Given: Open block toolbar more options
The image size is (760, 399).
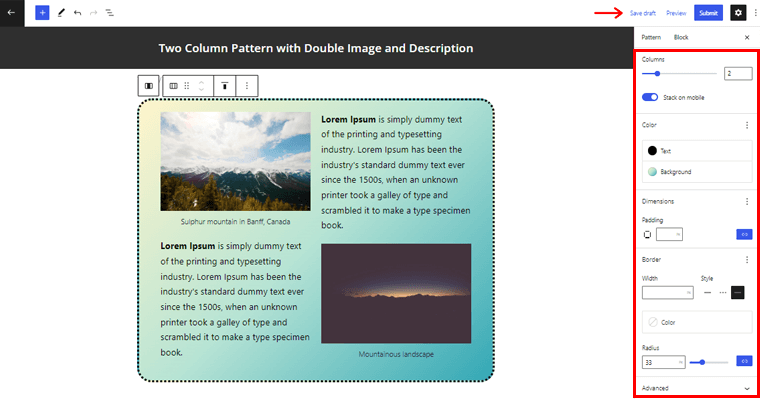Looking at the screenshot, I should [247, 86].
